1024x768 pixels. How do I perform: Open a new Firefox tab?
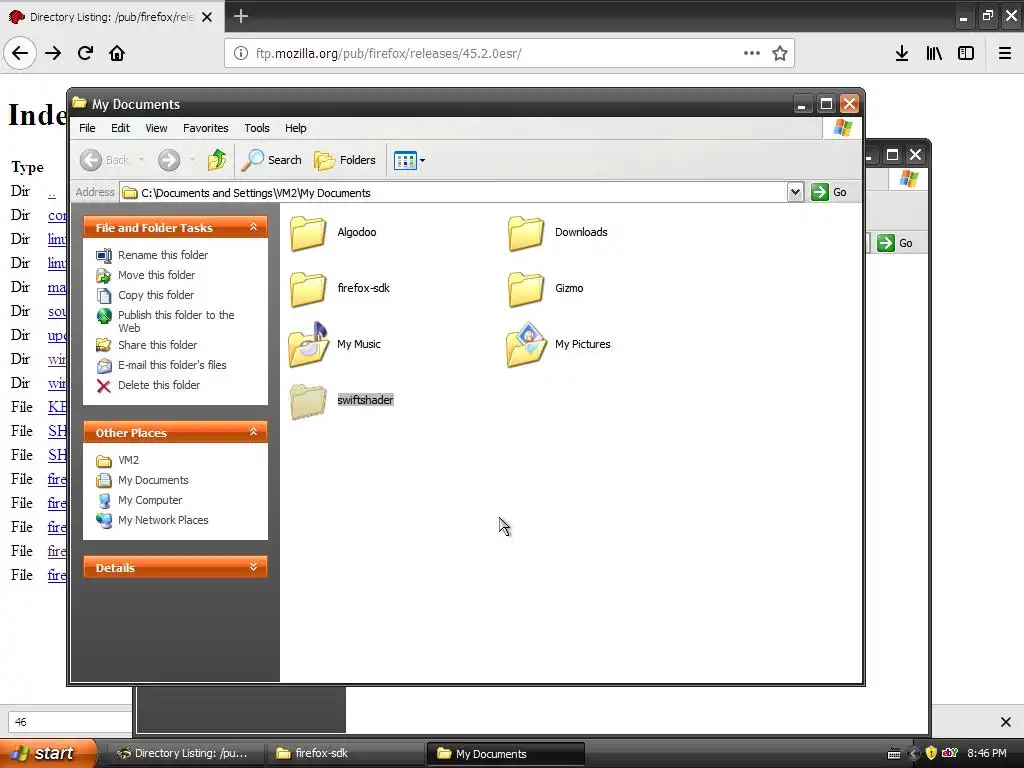[241, 16]
